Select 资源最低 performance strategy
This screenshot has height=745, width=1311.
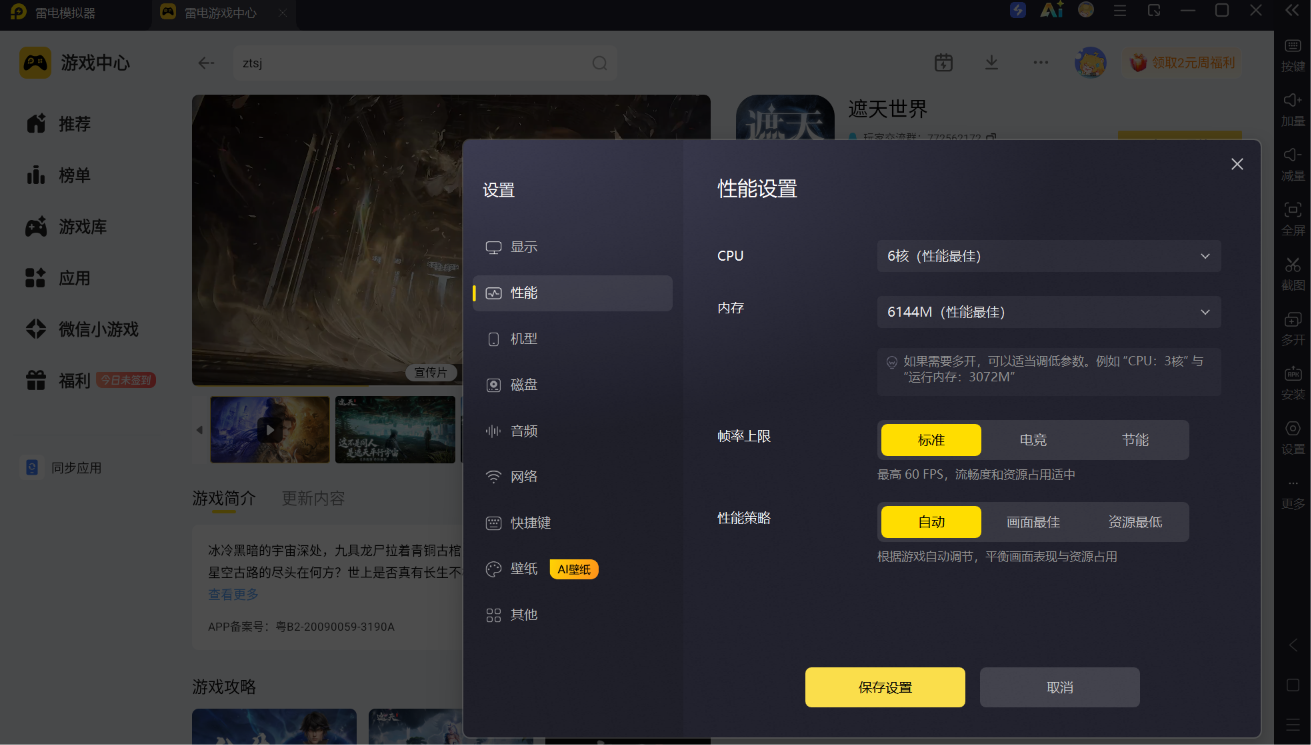pyautogui.click(x=1135, y=522)
